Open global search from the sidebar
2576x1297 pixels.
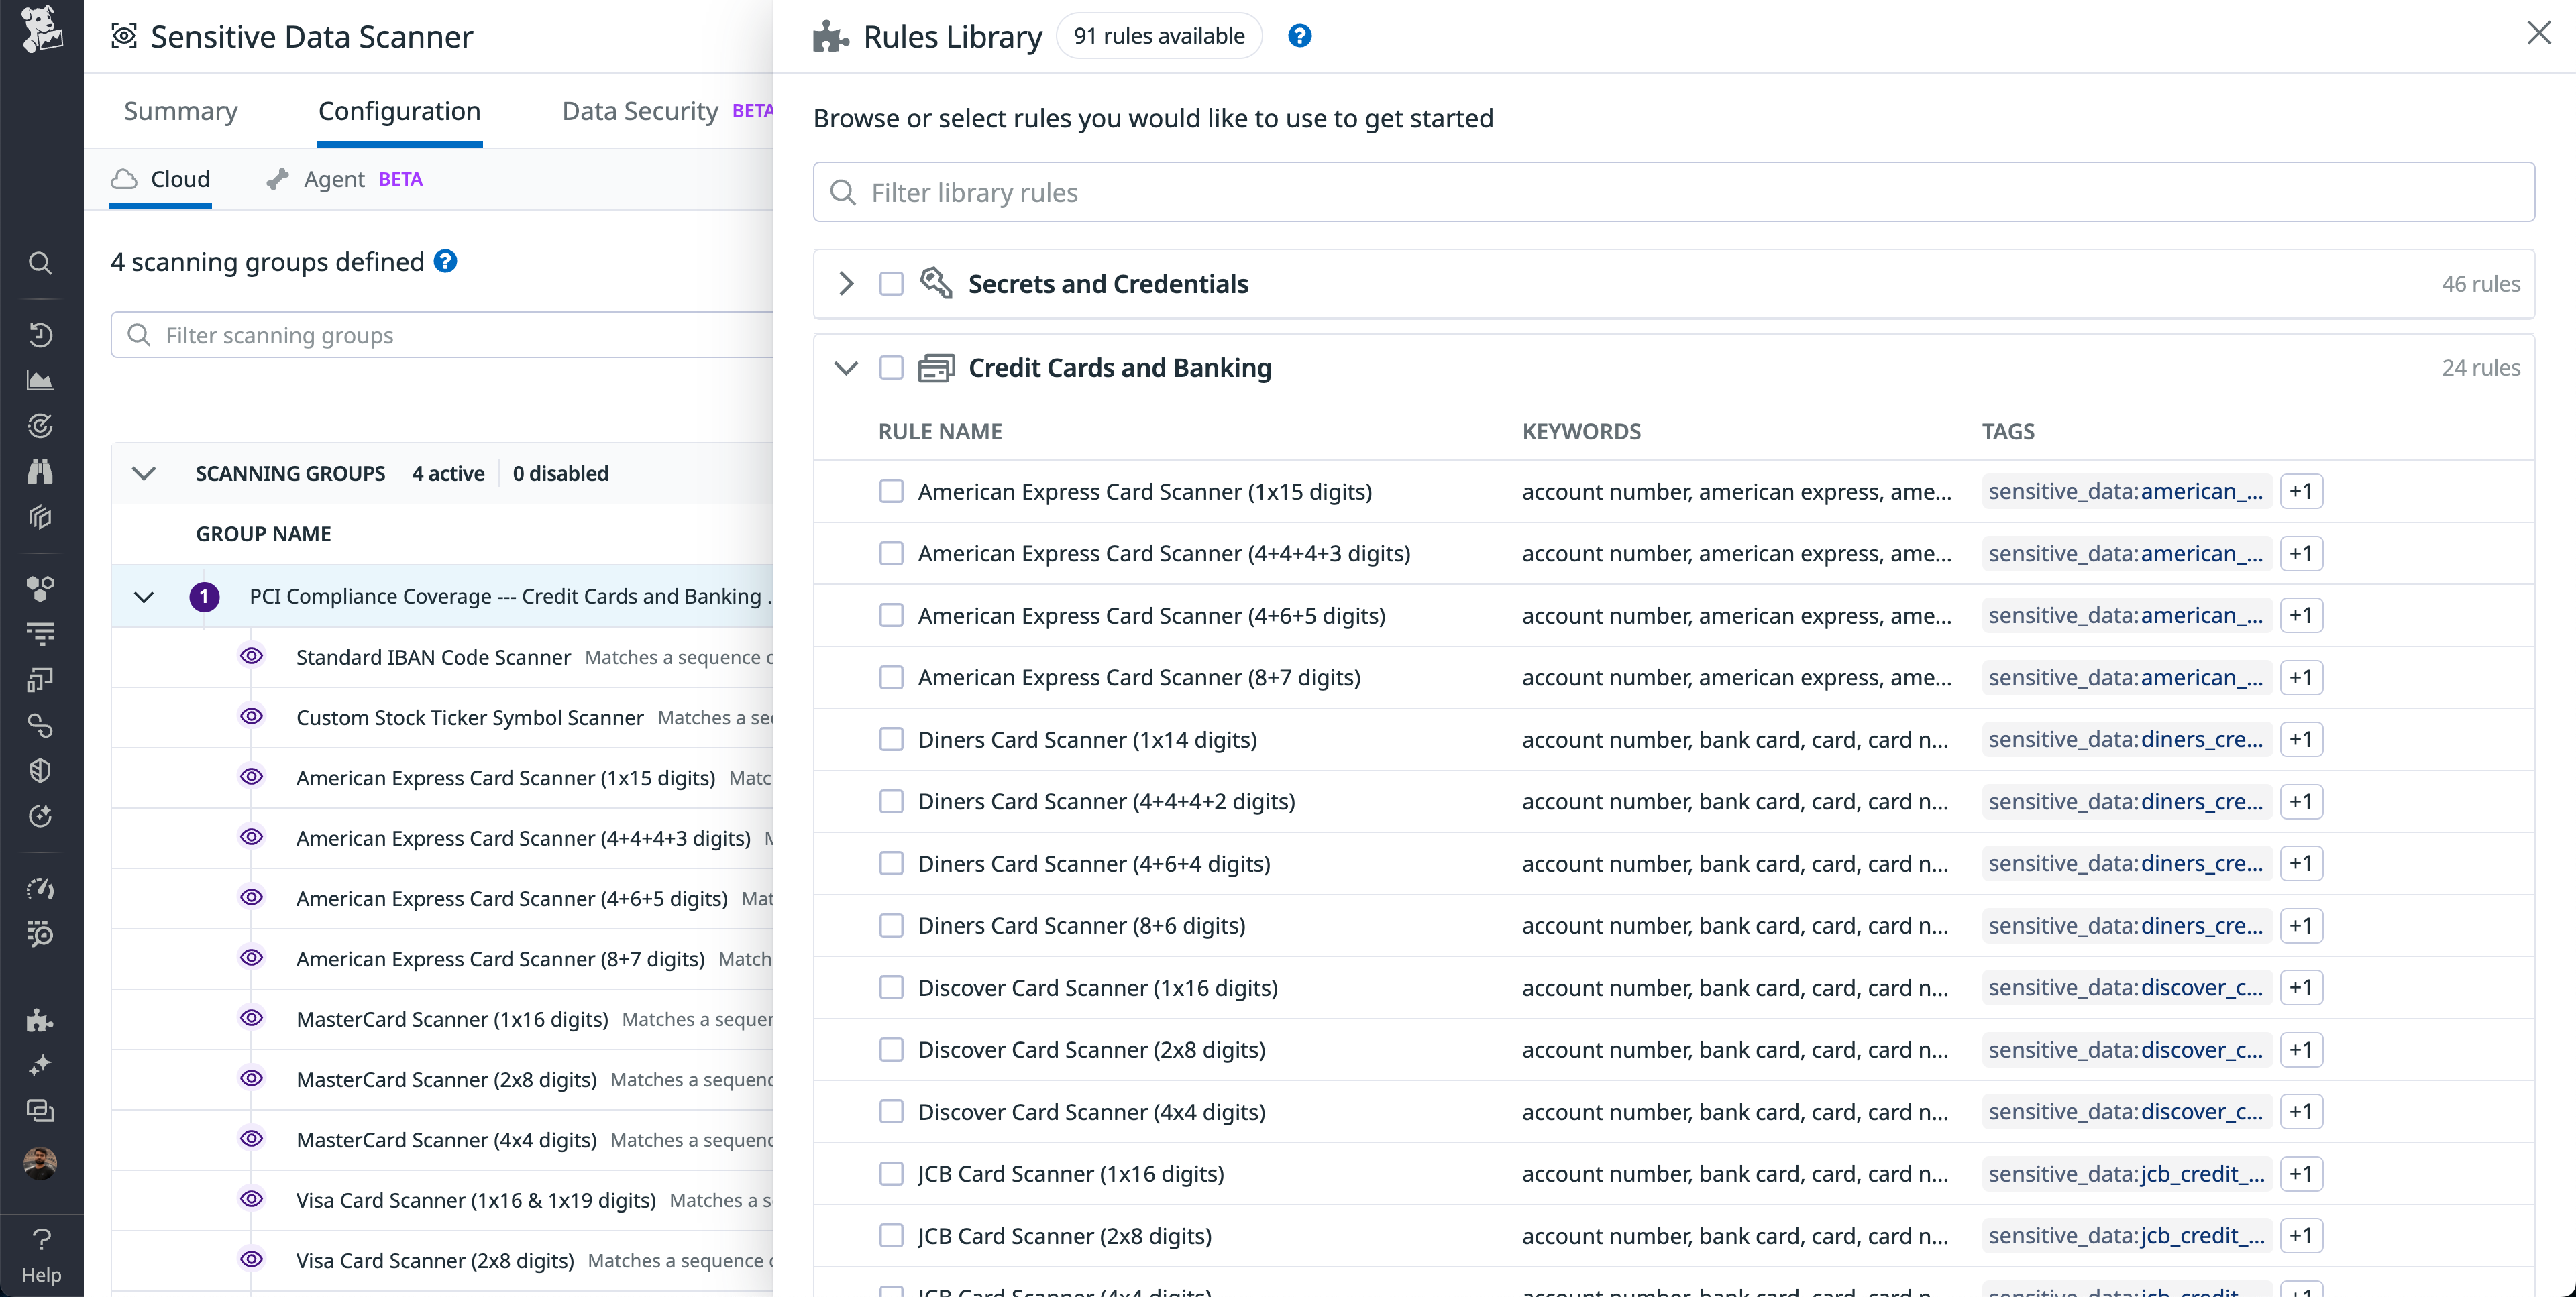click(x=41, y=264)
